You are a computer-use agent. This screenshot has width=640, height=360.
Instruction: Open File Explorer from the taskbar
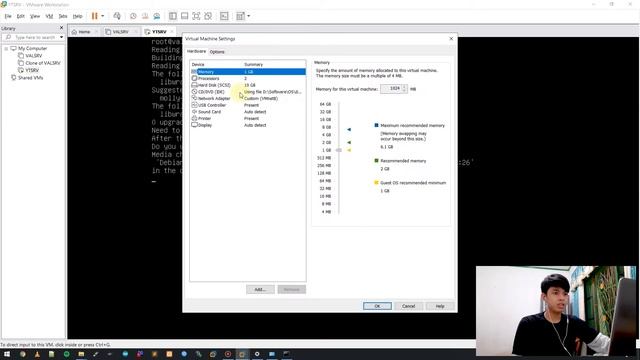[x=81, y=354]
